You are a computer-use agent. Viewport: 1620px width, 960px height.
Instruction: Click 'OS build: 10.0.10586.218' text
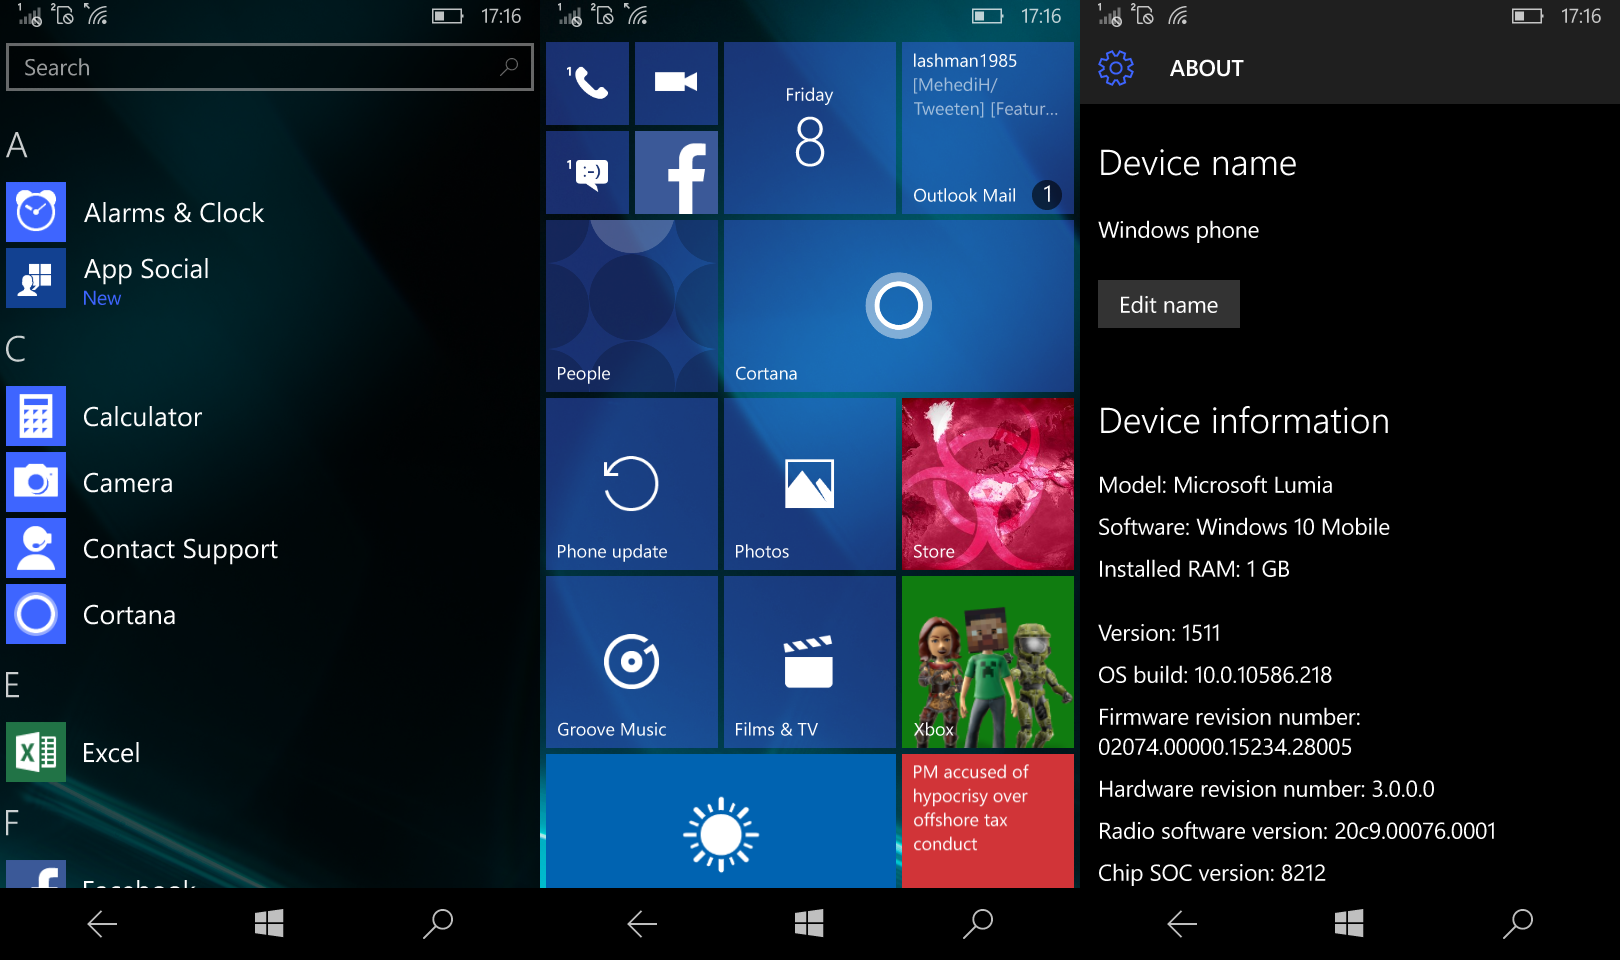point(1215,675)
